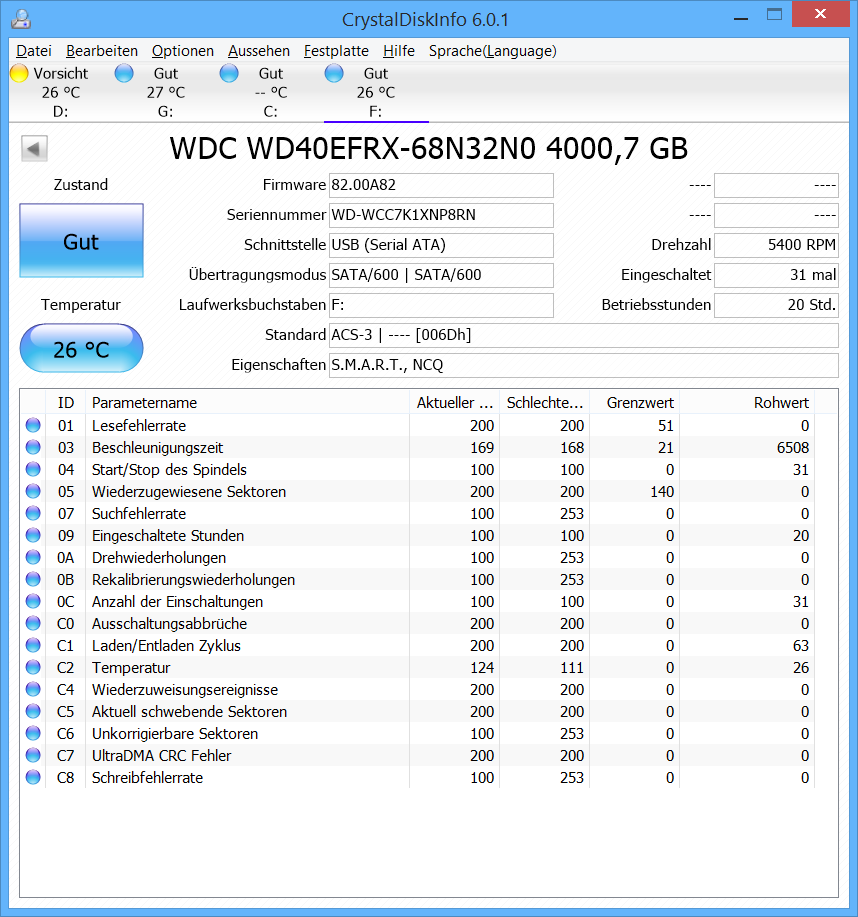Click the status dot of Suchfehlerrate row
858x917 pixels.
pos(33,513)
